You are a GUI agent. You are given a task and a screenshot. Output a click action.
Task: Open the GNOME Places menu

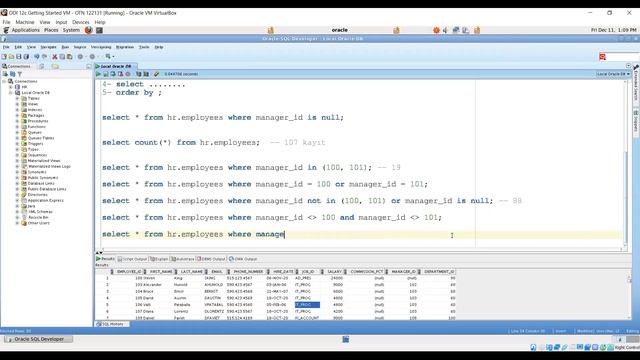(x=51, y=30)
